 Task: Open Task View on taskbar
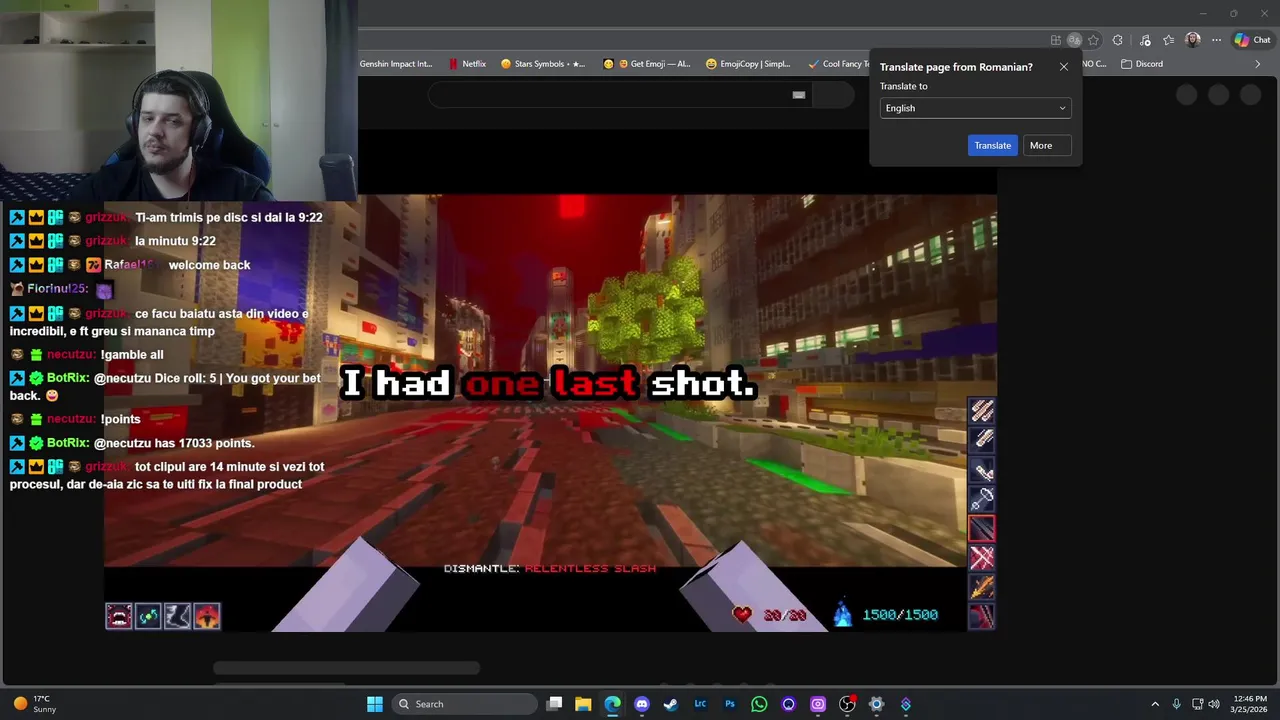554,704
